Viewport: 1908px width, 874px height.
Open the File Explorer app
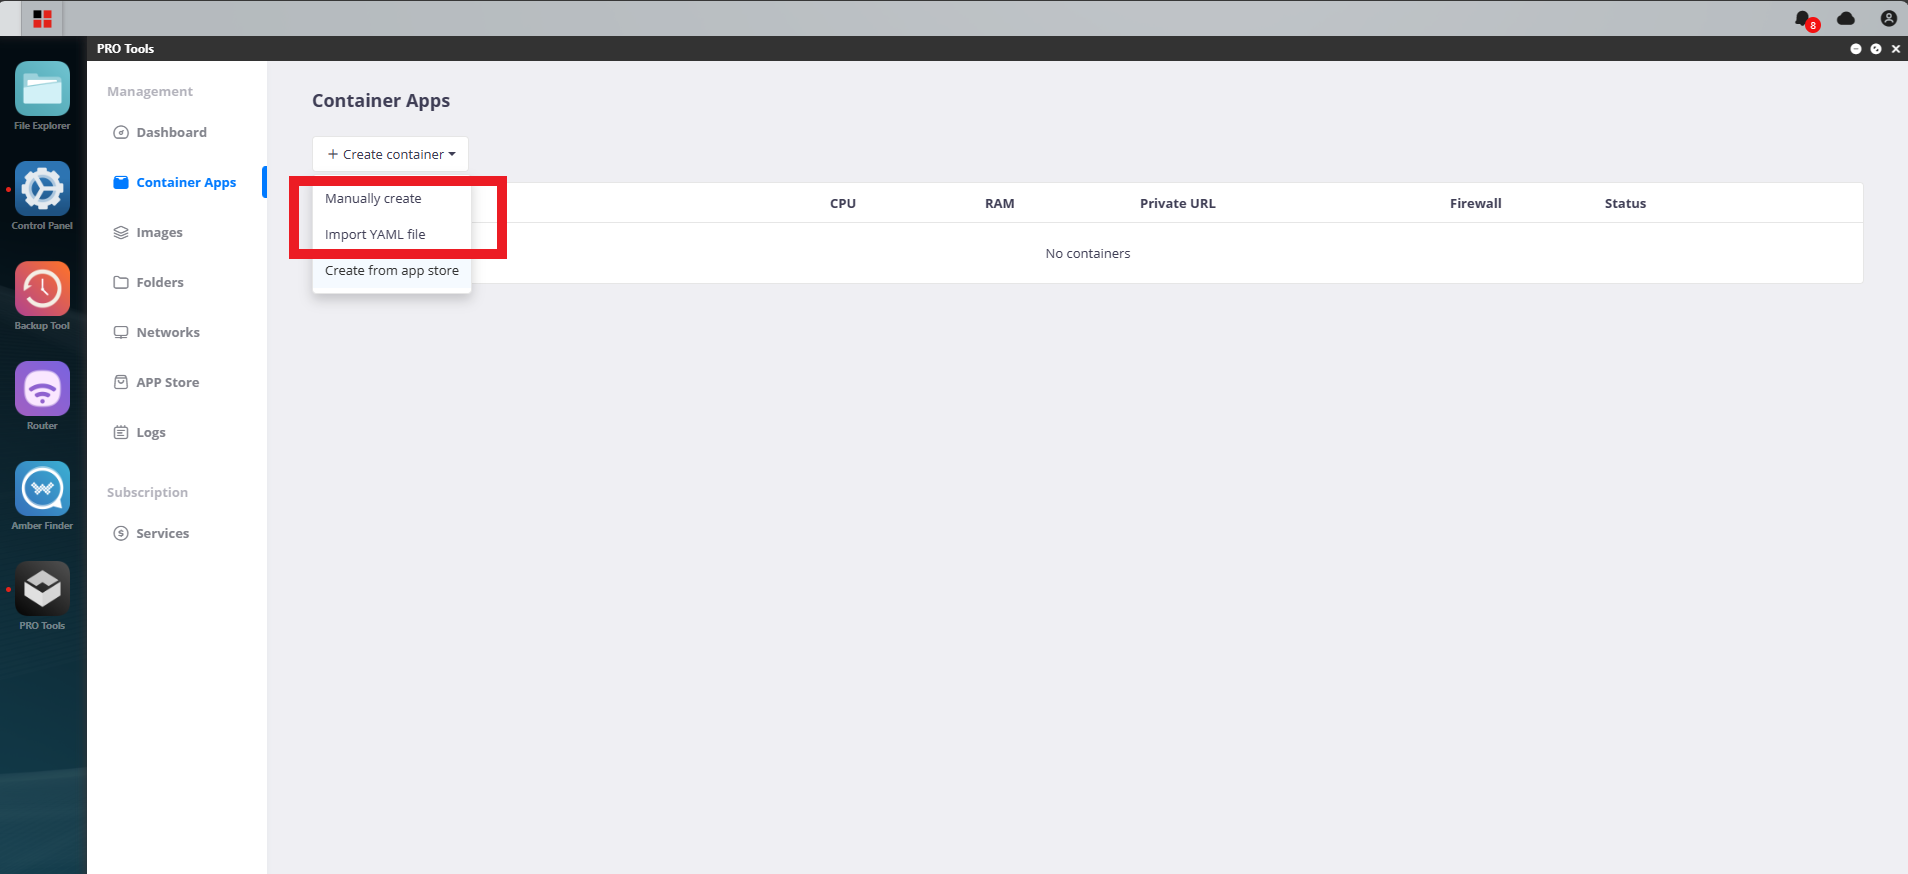click(x=42, y=89)
